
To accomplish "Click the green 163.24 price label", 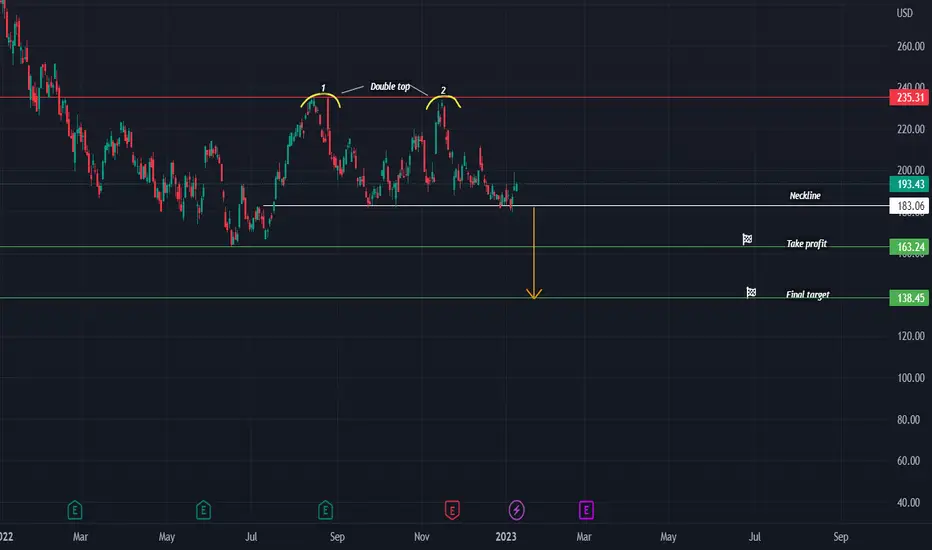I will pos(910,247).
